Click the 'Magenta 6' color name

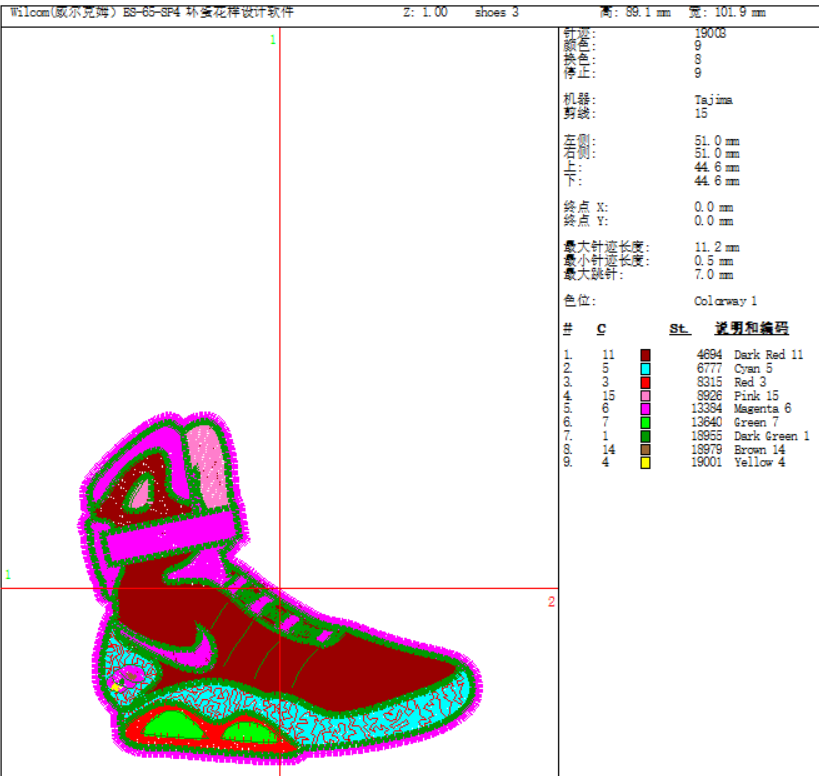[x=763, y=409]
